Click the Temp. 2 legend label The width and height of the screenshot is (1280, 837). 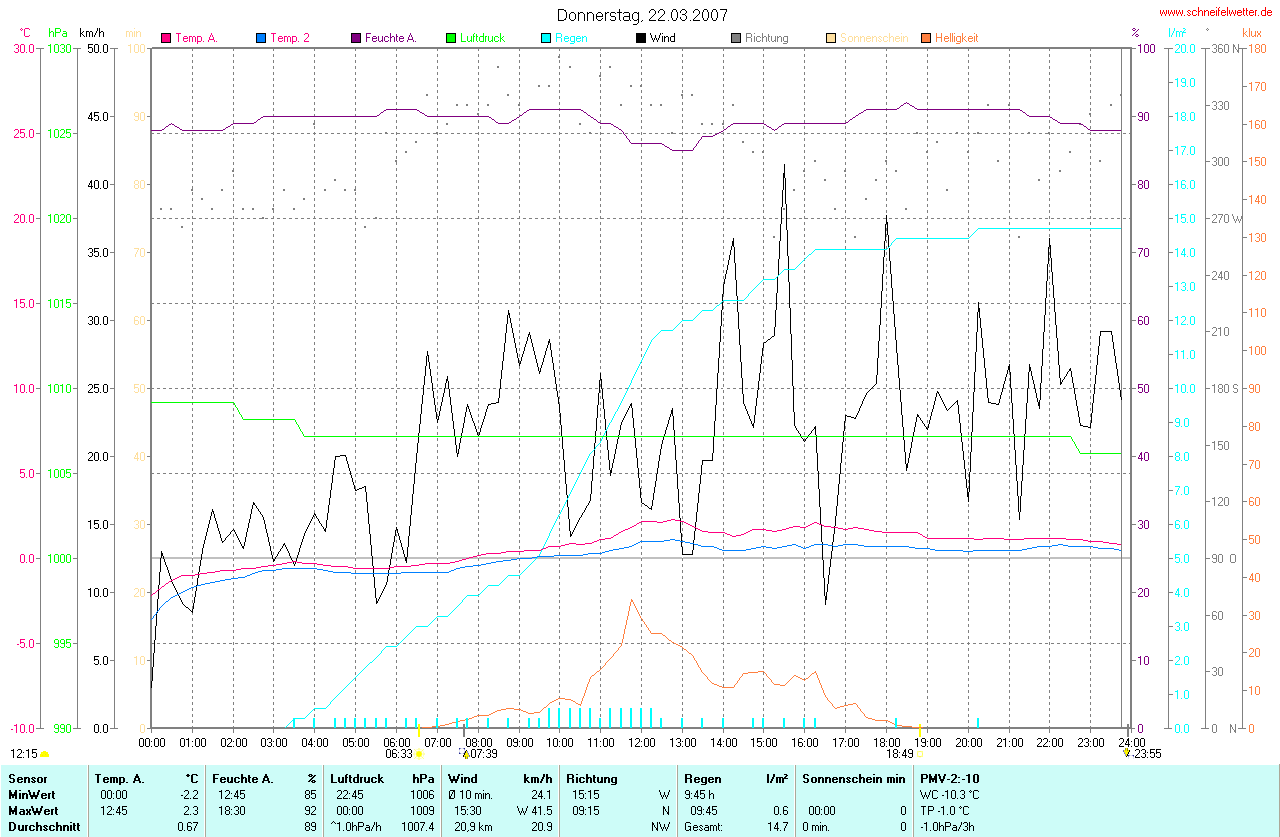(x=290, y=38)
